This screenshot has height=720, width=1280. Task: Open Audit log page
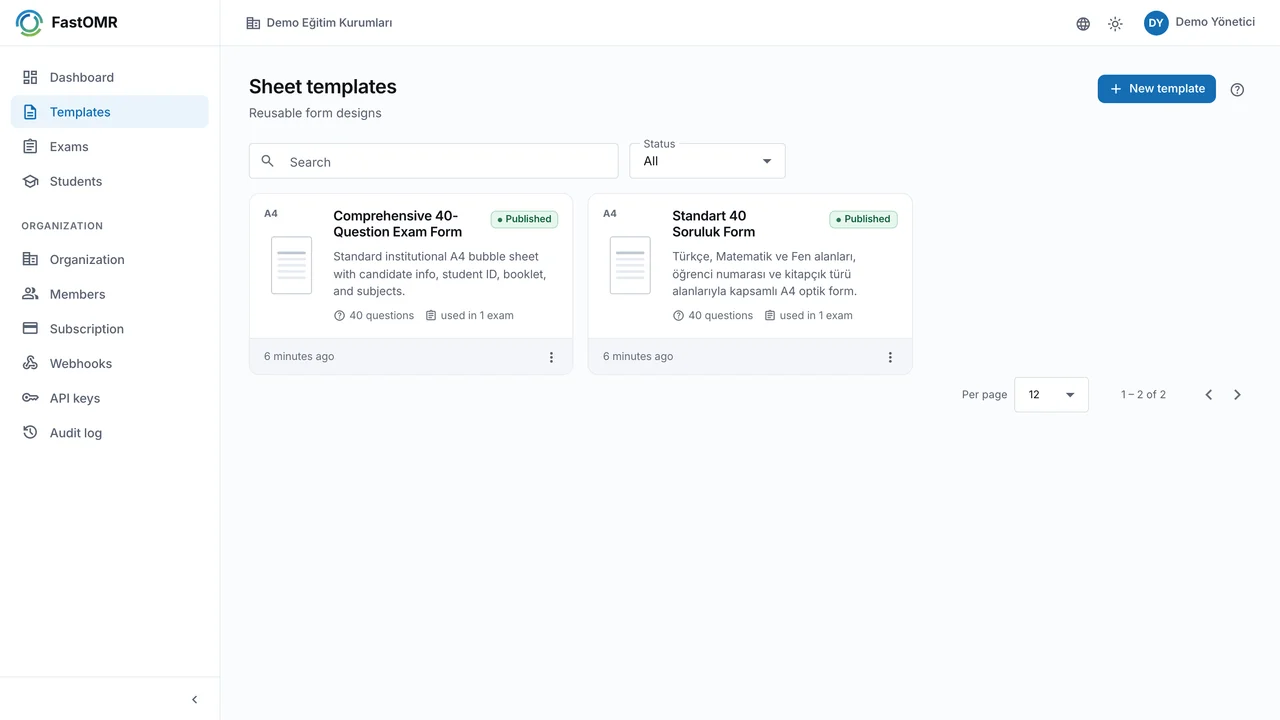pyautogui.click(x=110, y=433)
